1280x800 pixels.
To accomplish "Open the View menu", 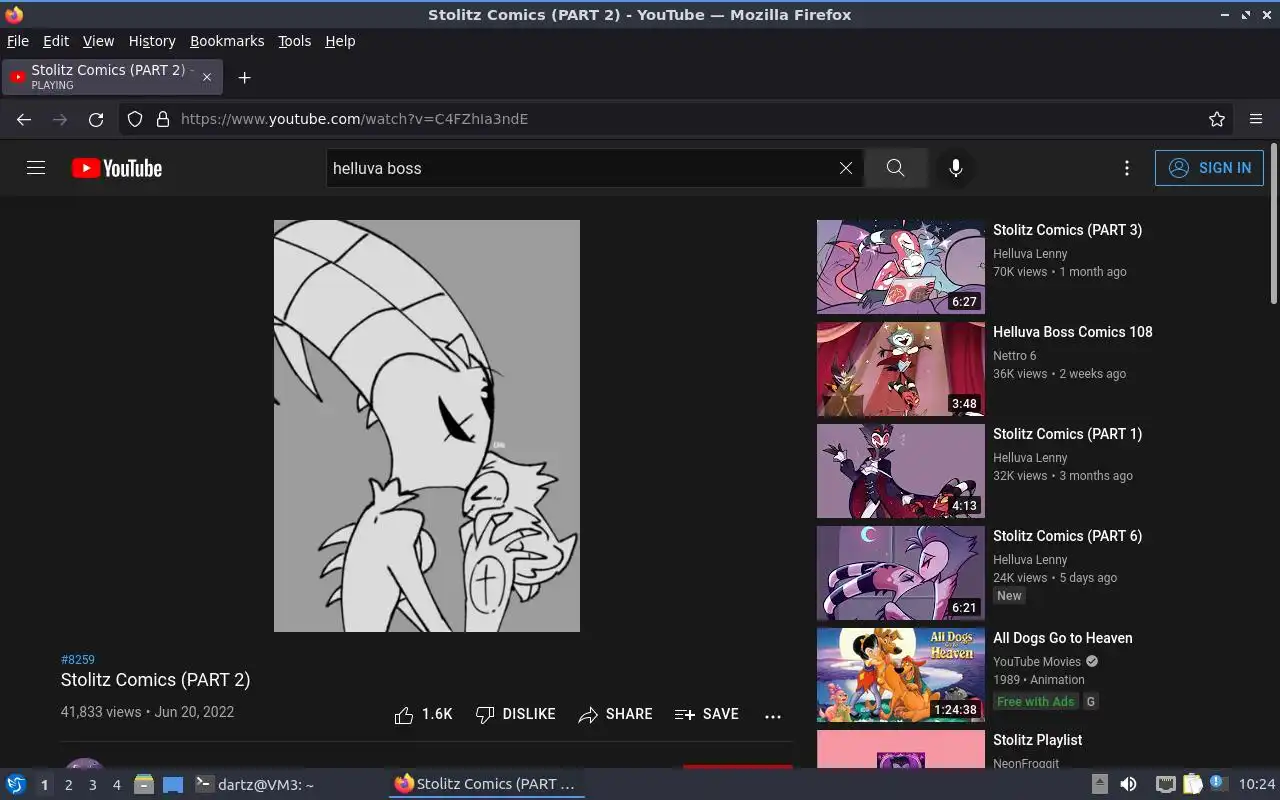I will (98, 41).
